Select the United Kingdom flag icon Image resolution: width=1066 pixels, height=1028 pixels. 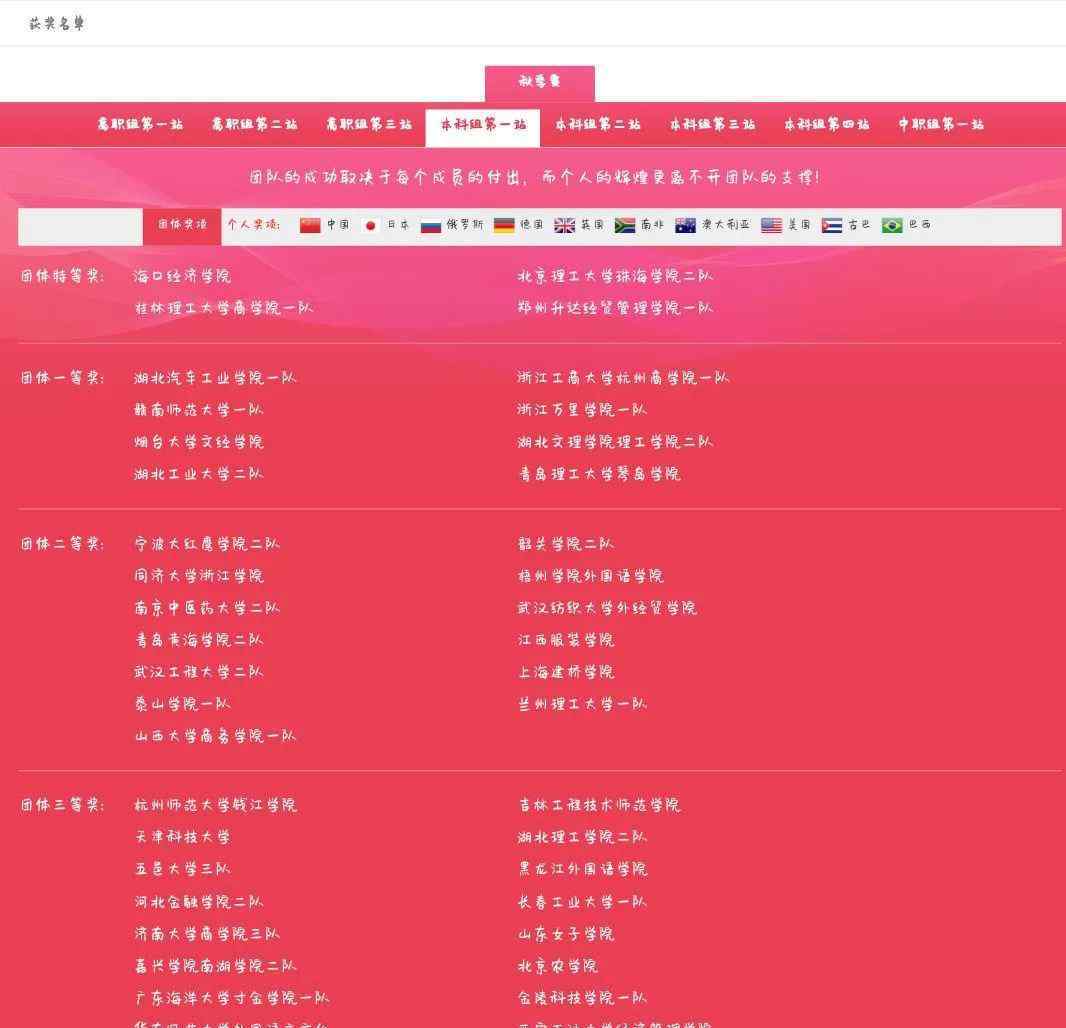point(565,225)
